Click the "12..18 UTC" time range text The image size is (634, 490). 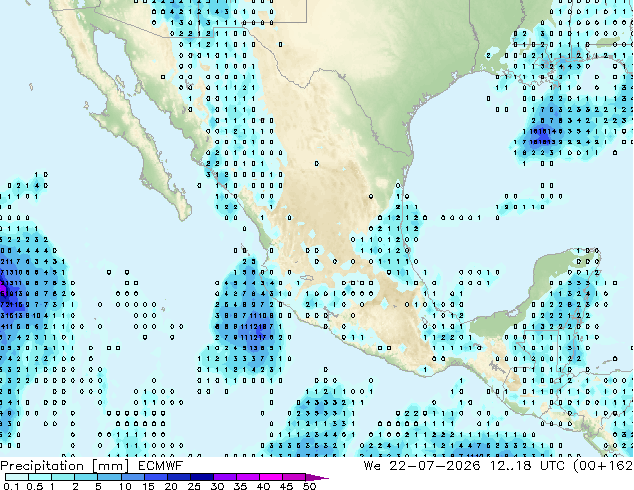[526, 466]
